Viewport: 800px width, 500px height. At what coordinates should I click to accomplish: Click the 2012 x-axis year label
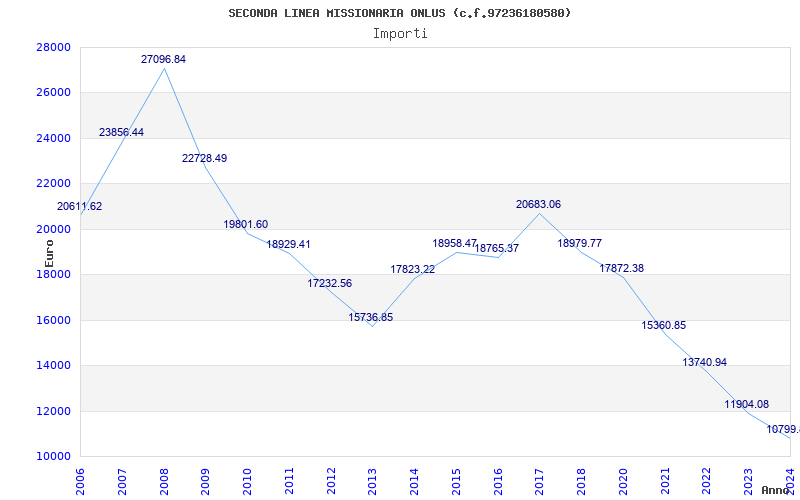pos(331,481)
